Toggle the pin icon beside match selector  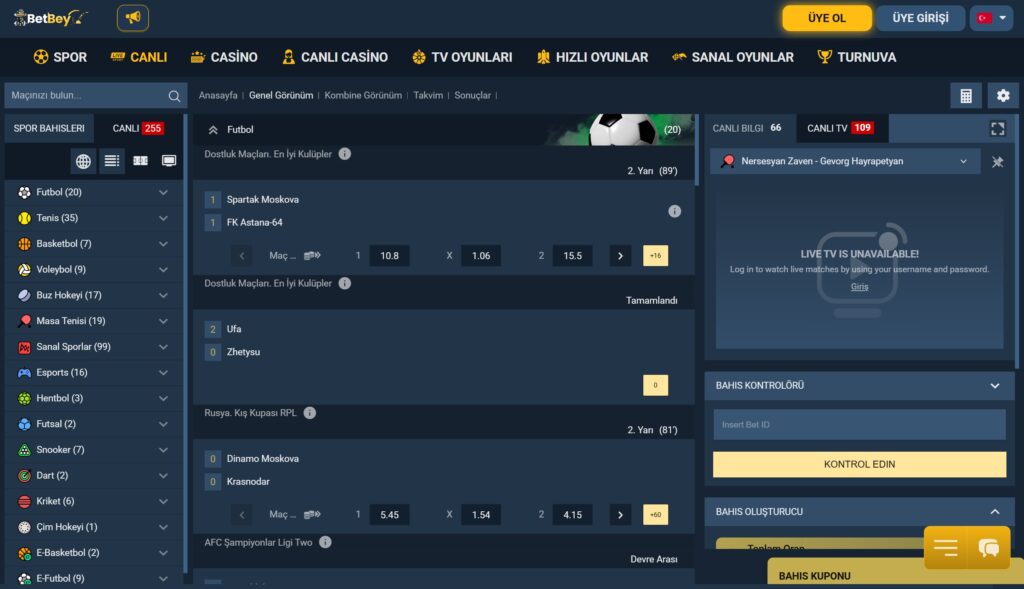(x=997, y=162)
